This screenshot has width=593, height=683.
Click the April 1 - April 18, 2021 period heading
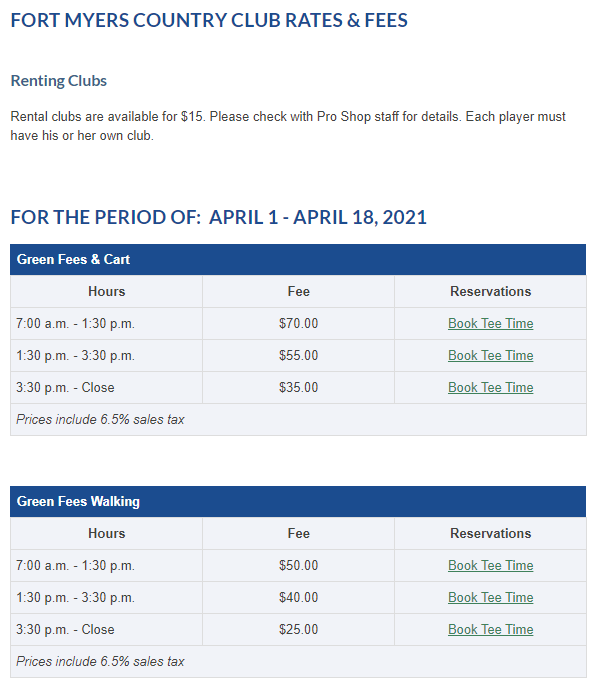click(x=219, y=217)
